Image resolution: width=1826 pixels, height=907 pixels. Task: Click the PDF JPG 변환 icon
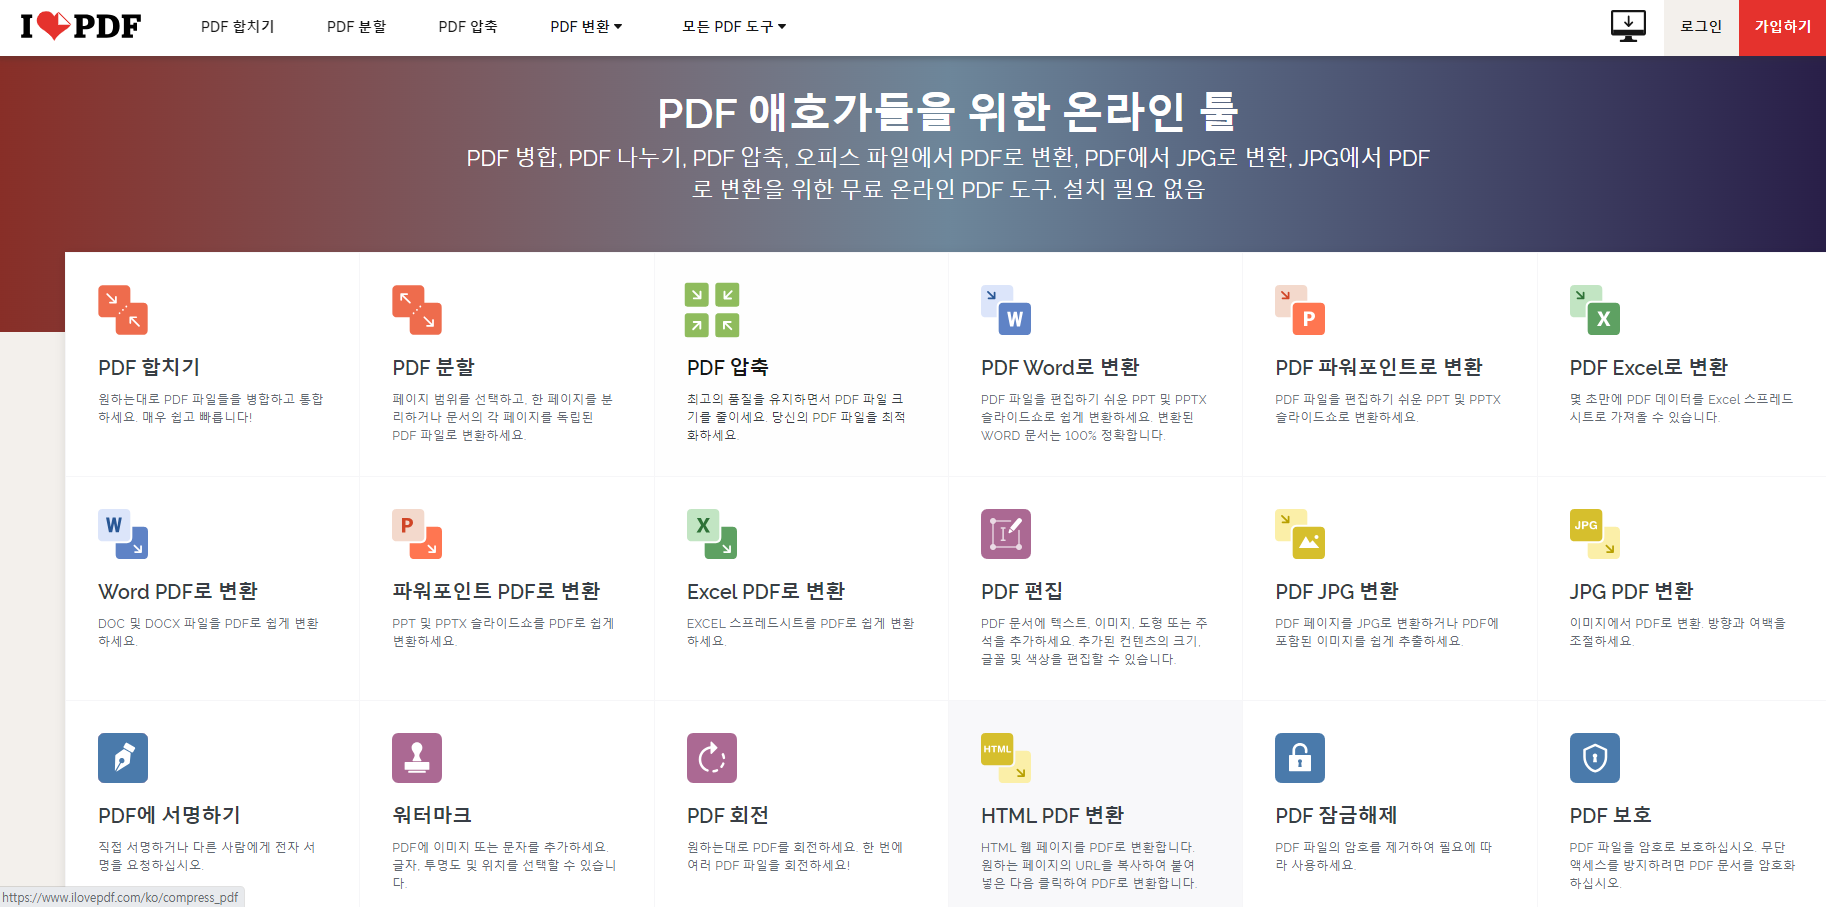point(1300,534)
